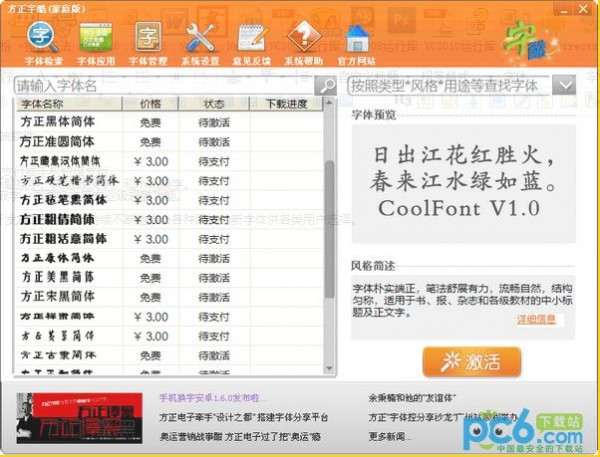Screen dimensions: 600x457
Task: Click the magnifier search button
Action: (325, 86)
